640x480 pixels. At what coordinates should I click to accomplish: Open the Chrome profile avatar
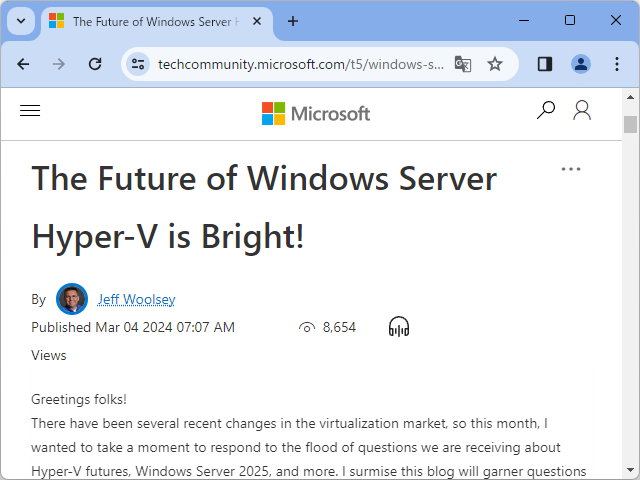coord(581,64)
